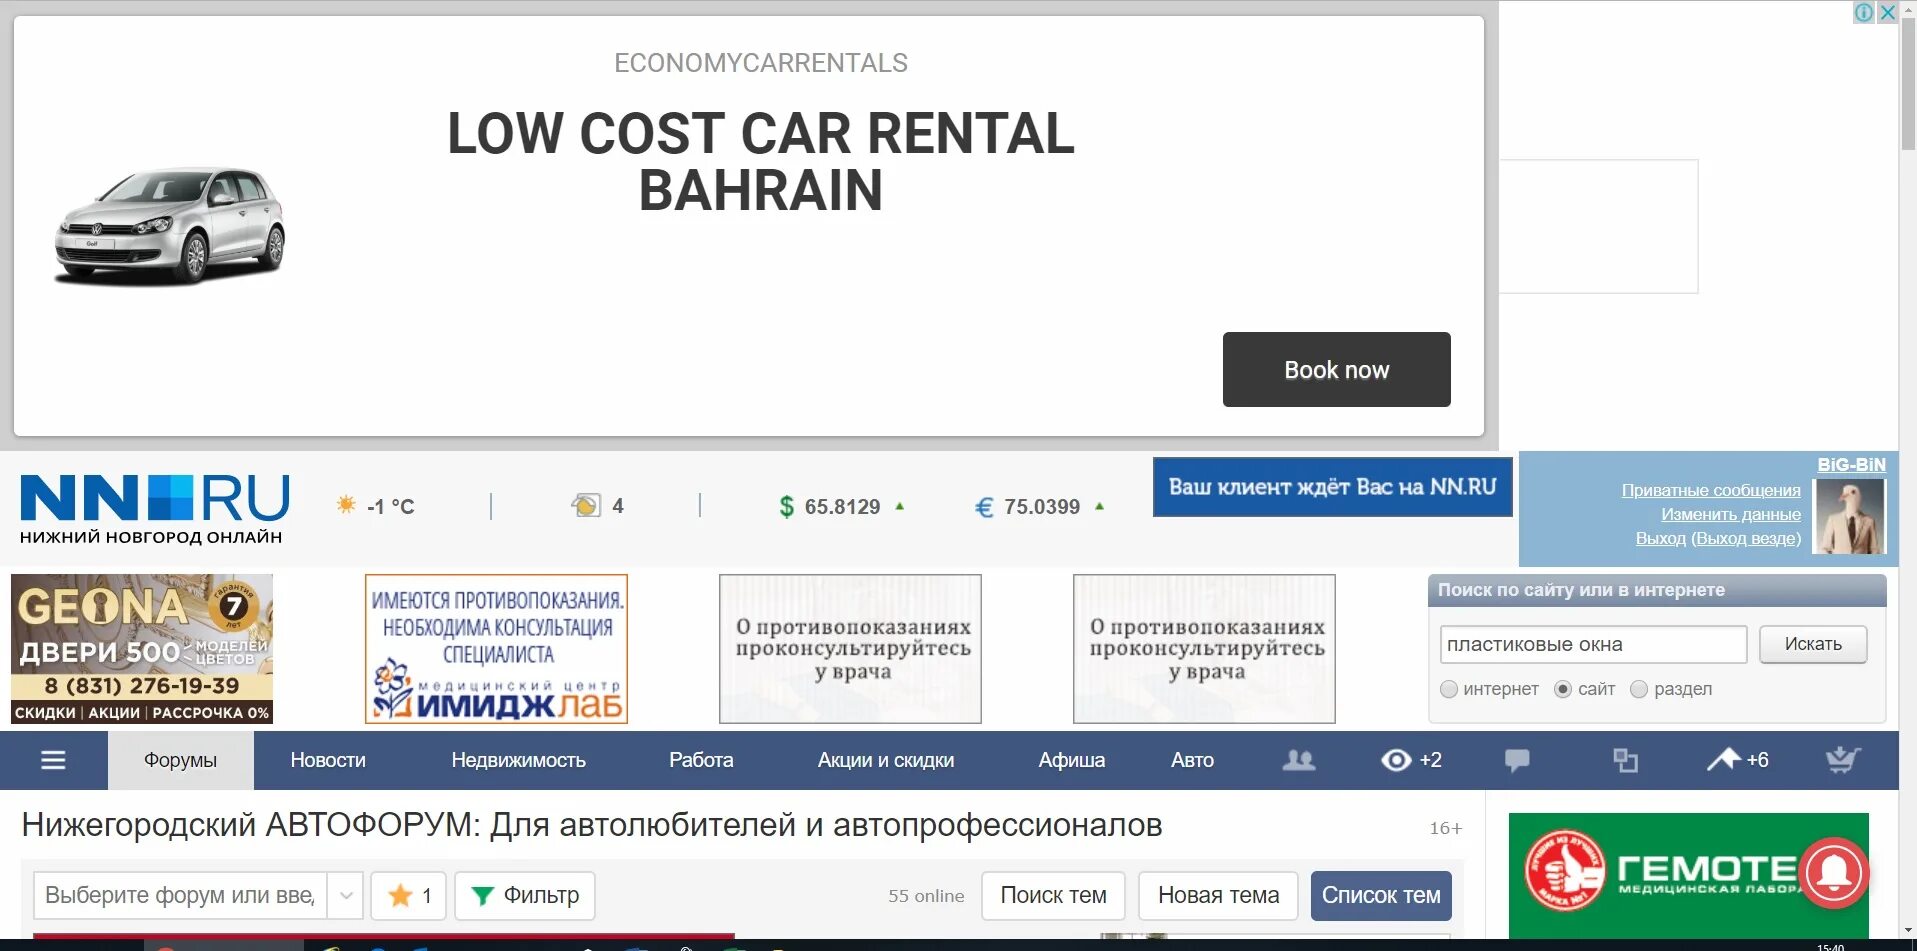Open the Акции и скидки tab

click(x=886, y=760)
